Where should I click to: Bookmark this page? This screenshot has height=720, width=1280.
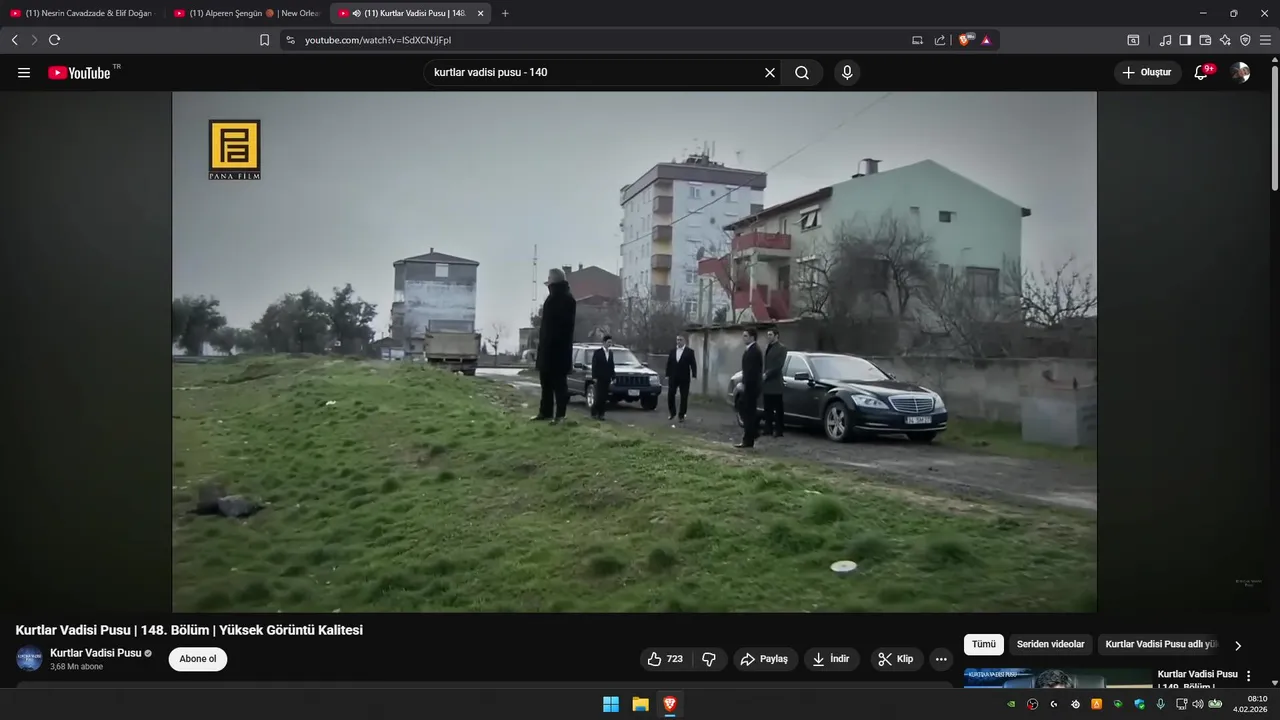pyautogui.click(x=265, y=40)
